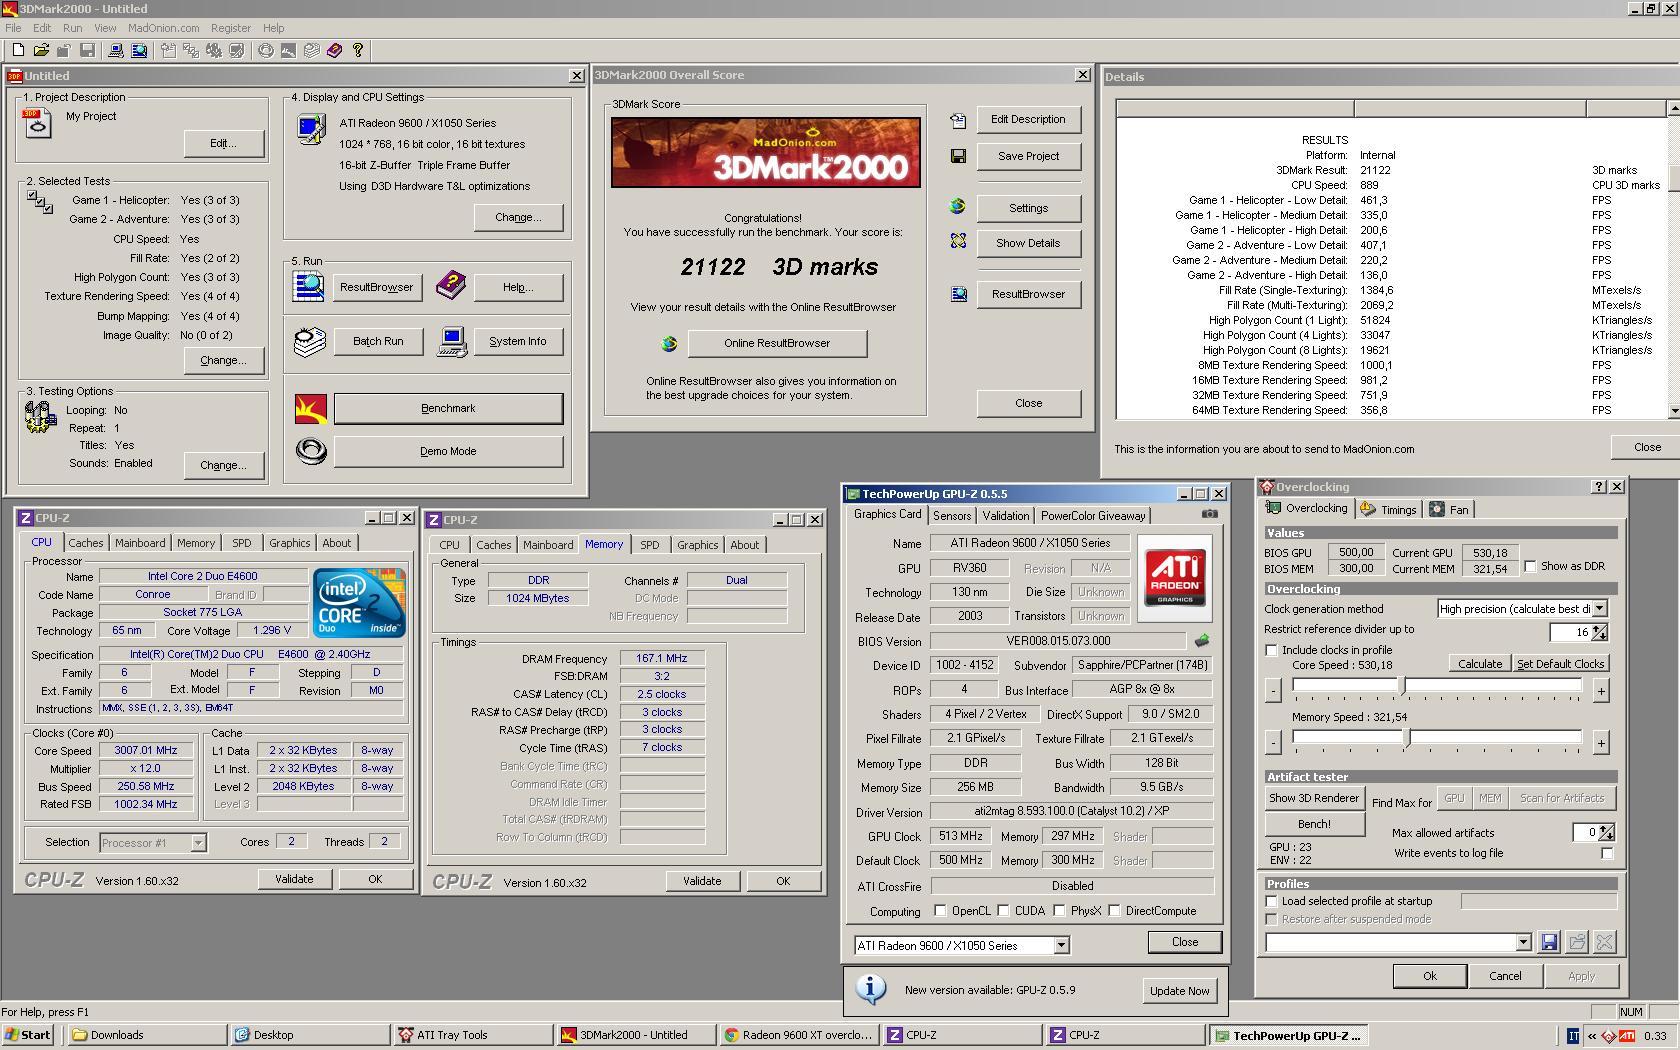The height and width of the screenshot is (1050, 1680).
Task: Click plus button beside Core Speed slider
Action: point(1601,690)
